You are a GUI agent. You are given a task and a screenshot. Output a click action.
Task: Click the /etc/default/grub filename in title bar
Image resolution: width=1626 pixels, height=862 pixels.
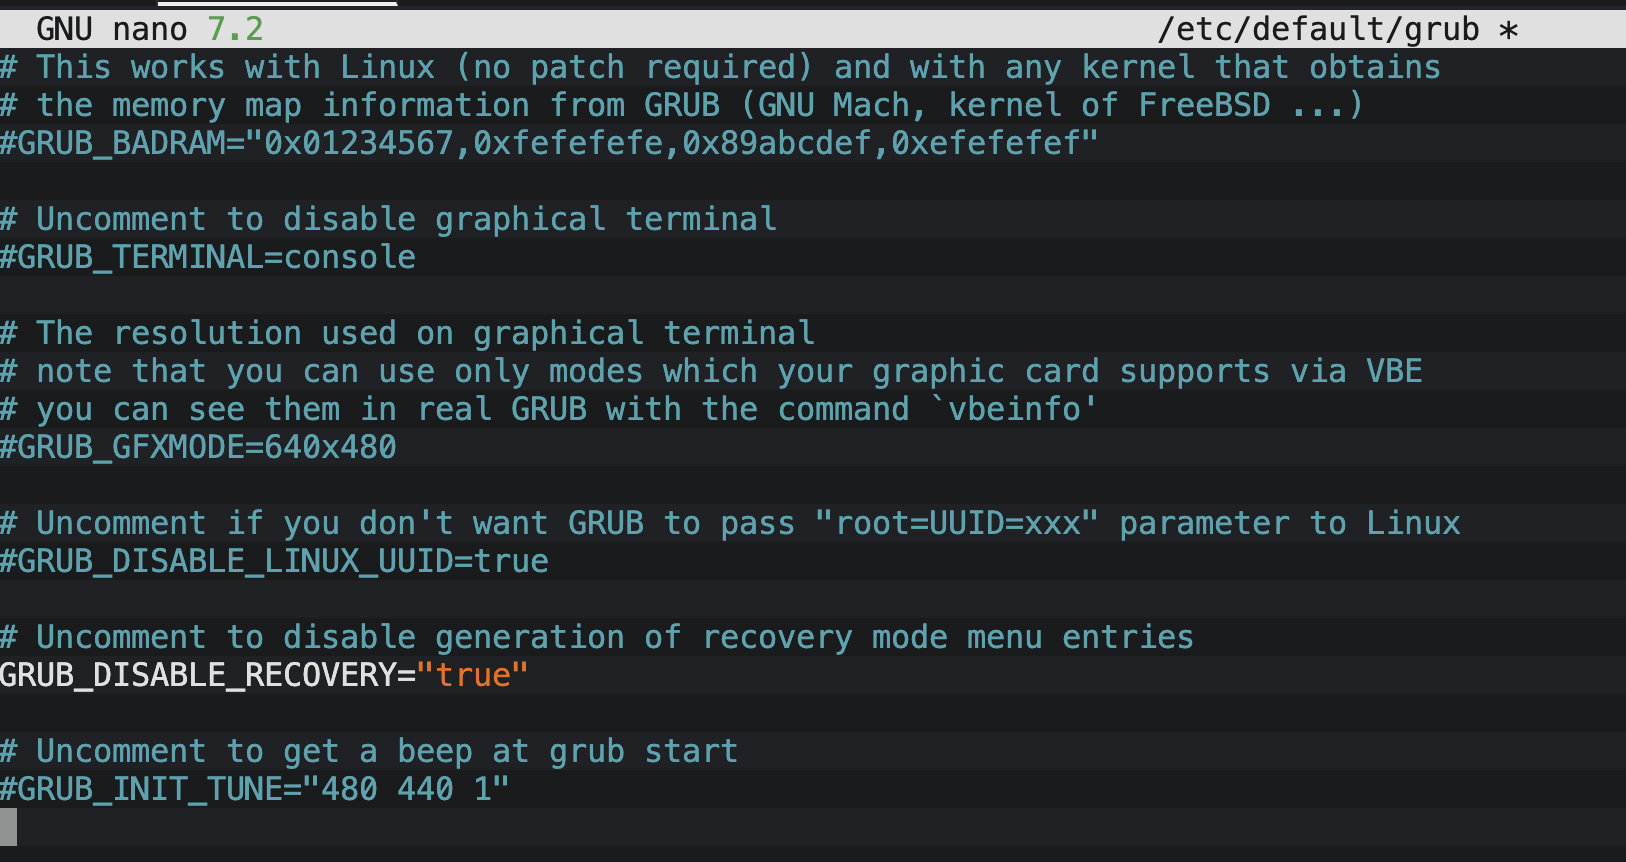coord(1317,30)
